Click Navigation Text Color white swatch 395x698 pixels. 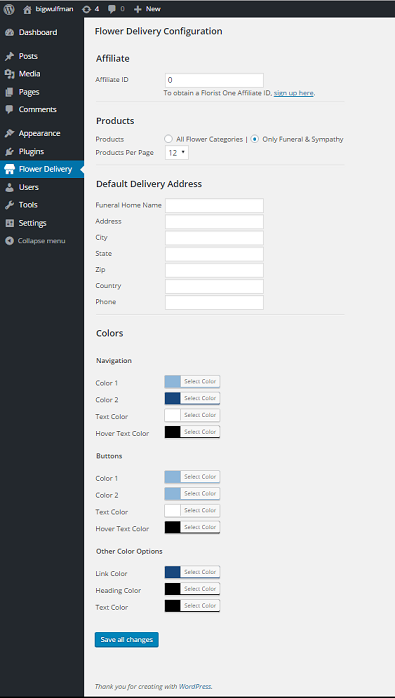coord(173,415)
